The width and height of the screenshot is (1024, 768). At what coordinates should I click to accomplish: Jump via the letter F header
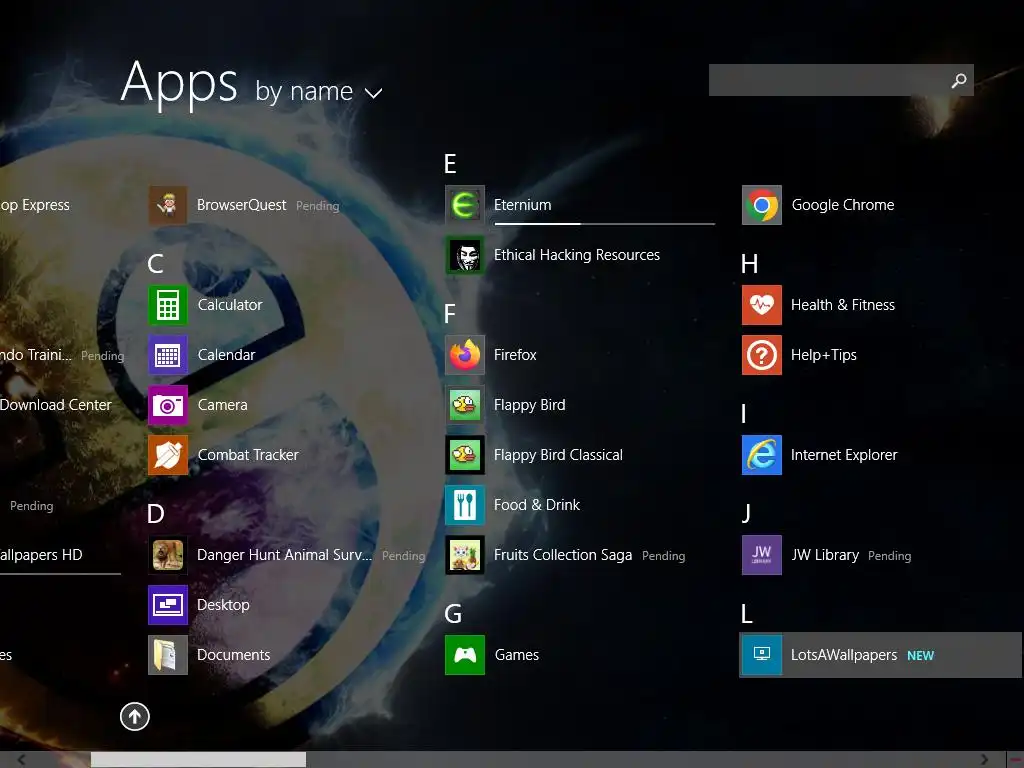(449, 314)
